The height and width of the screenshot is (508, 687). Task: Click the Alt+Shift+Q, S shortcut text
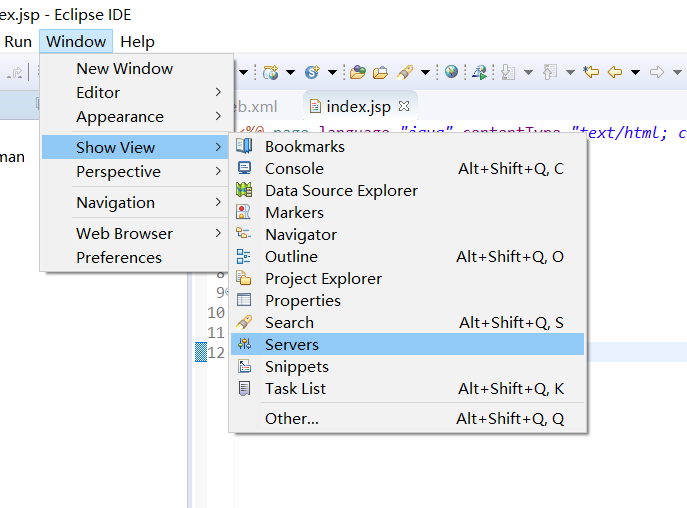[511, 323]
